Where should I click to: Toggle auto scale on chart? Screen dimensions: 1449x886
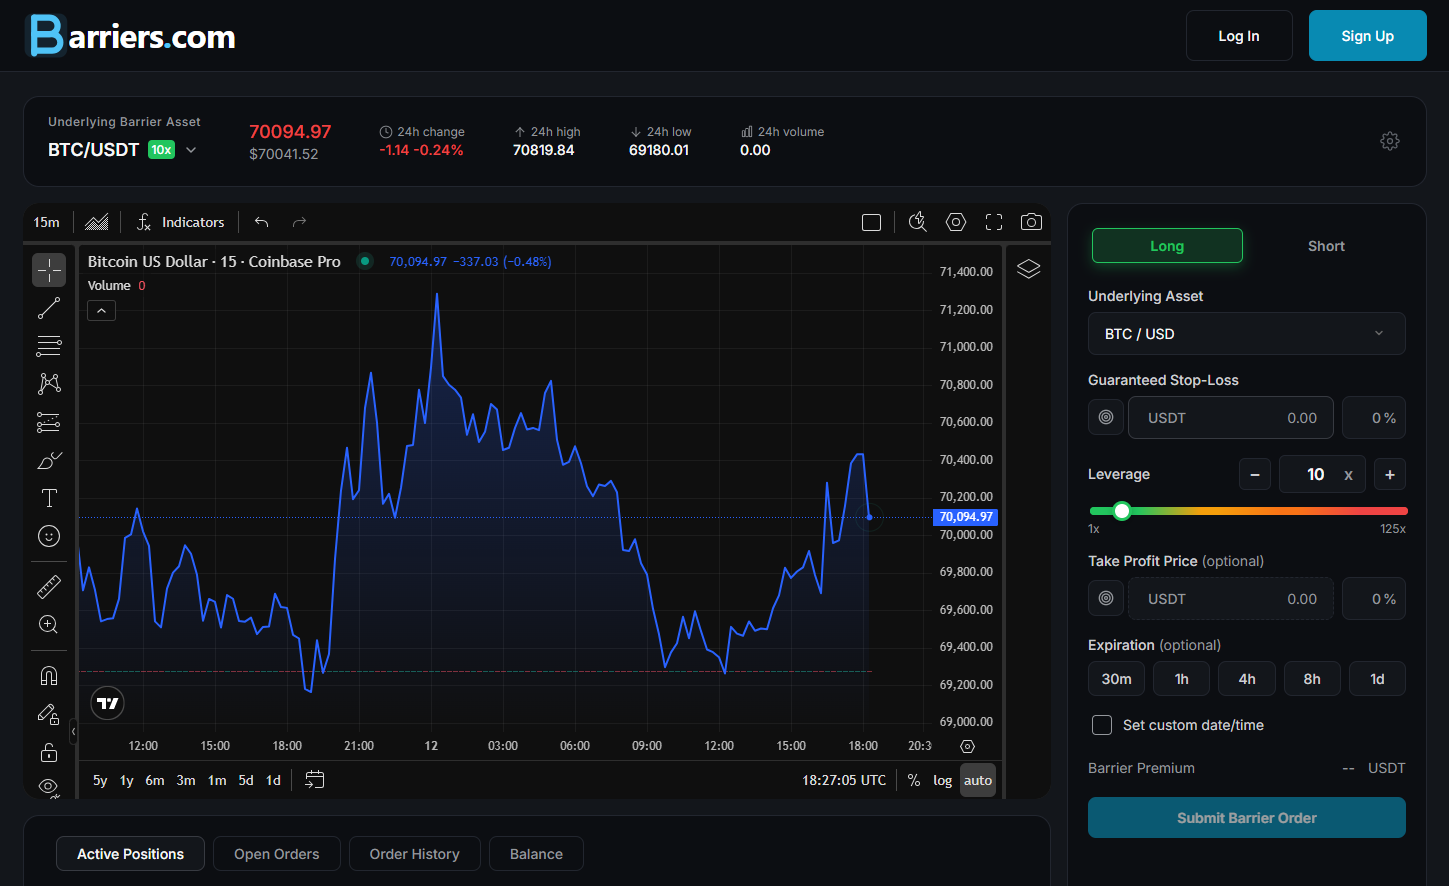[x=977, y=780]
